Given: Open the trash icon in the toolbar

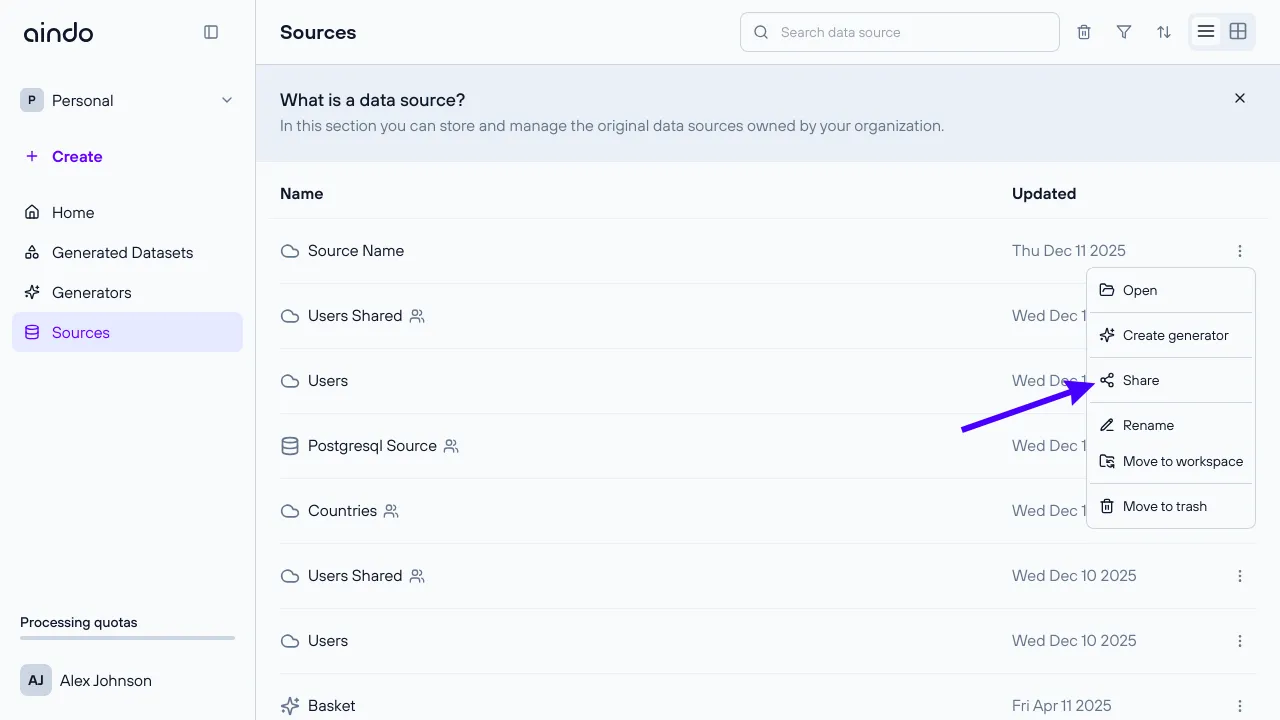Looking at the screenshot, I should pos(1083,31).
